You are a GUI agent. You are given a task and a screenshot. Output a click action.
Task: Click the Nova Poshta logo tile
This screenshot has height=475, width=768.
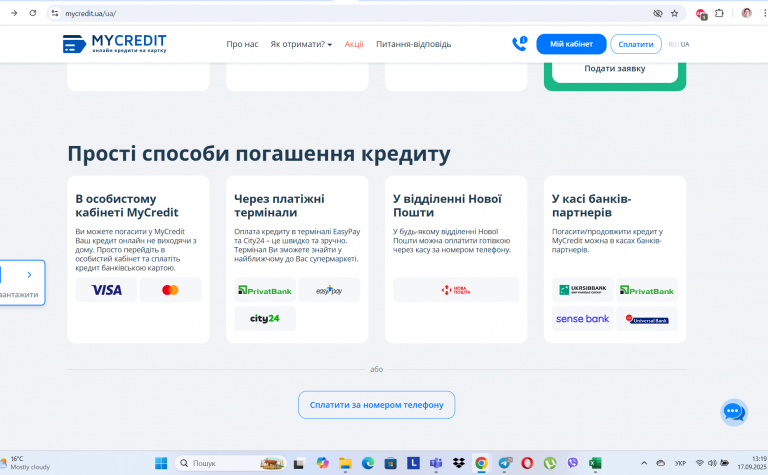[x=456, y=290]
